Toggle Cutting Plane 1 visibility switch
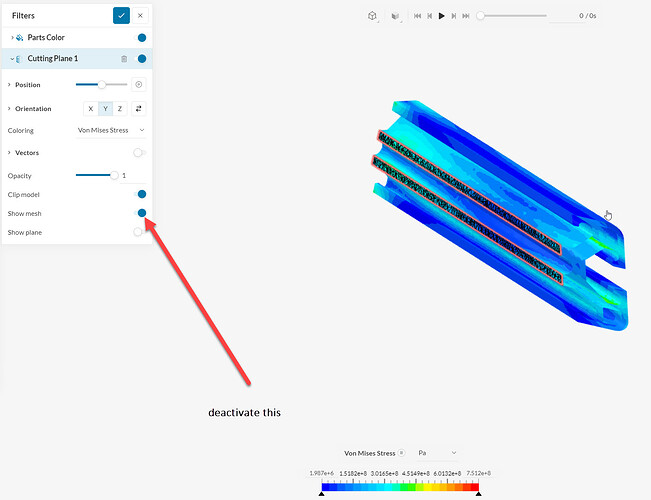This screenshot has width=651, height=500. 142,59
